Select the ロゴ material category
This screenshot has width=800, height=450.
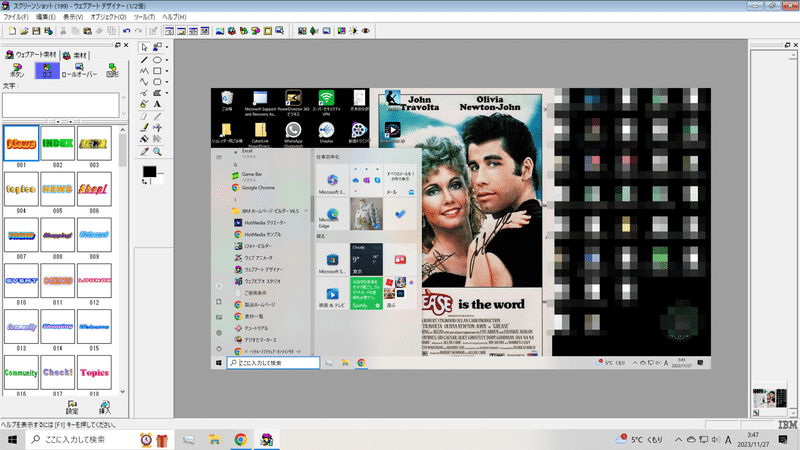pos(47,70)
